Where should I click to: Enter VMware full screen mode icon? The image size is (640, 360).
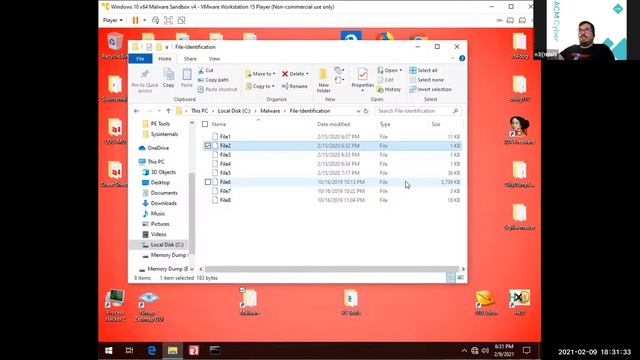[x=168, y=20]
